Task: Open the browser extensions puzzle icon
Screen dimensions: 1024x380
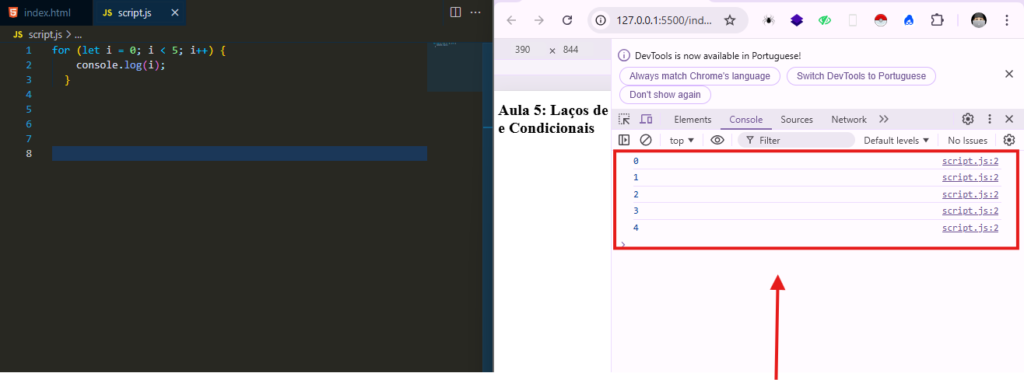Action: point(937,20)
